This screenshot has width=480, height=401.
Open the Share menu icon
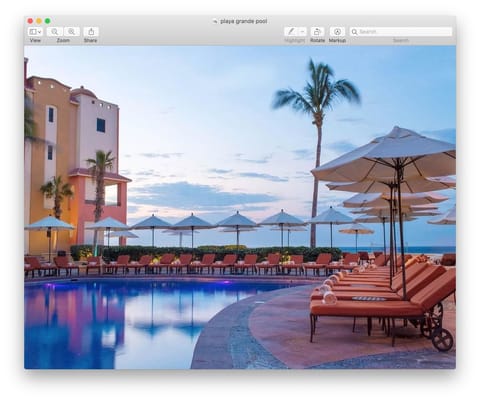(x=91, y=32)
